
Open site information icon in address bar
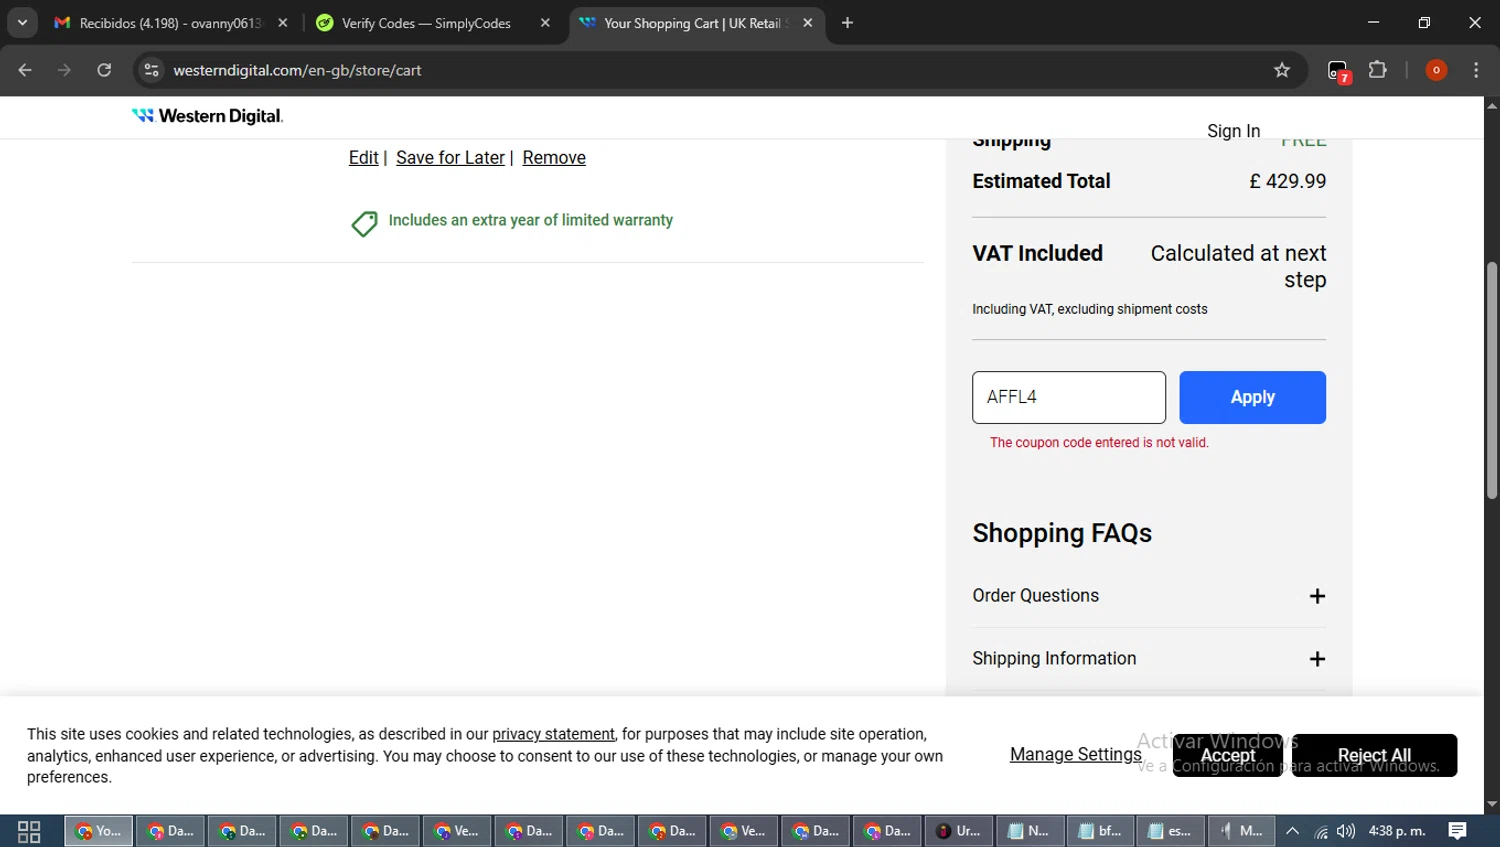pos(151,70)
